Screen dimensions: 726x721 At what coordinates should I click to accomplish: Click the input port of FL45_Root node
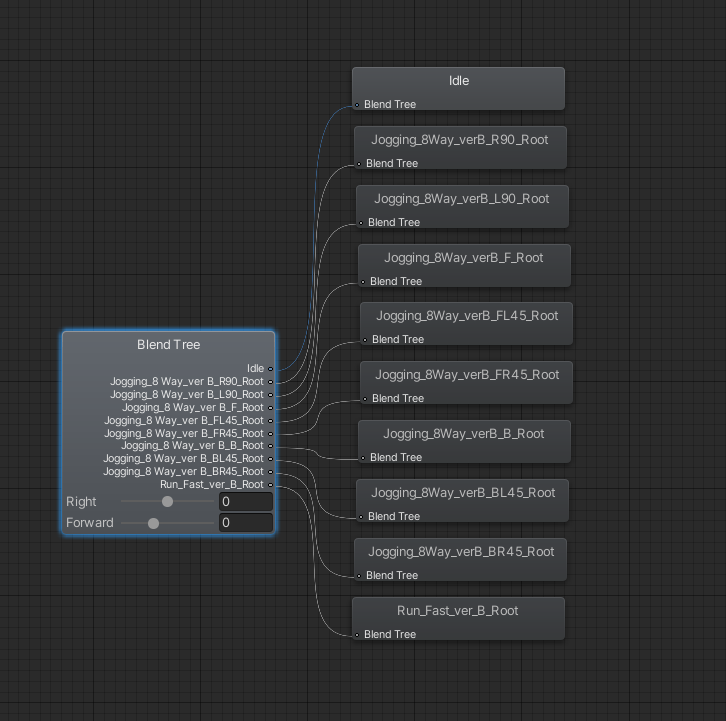tap(365, 340)
